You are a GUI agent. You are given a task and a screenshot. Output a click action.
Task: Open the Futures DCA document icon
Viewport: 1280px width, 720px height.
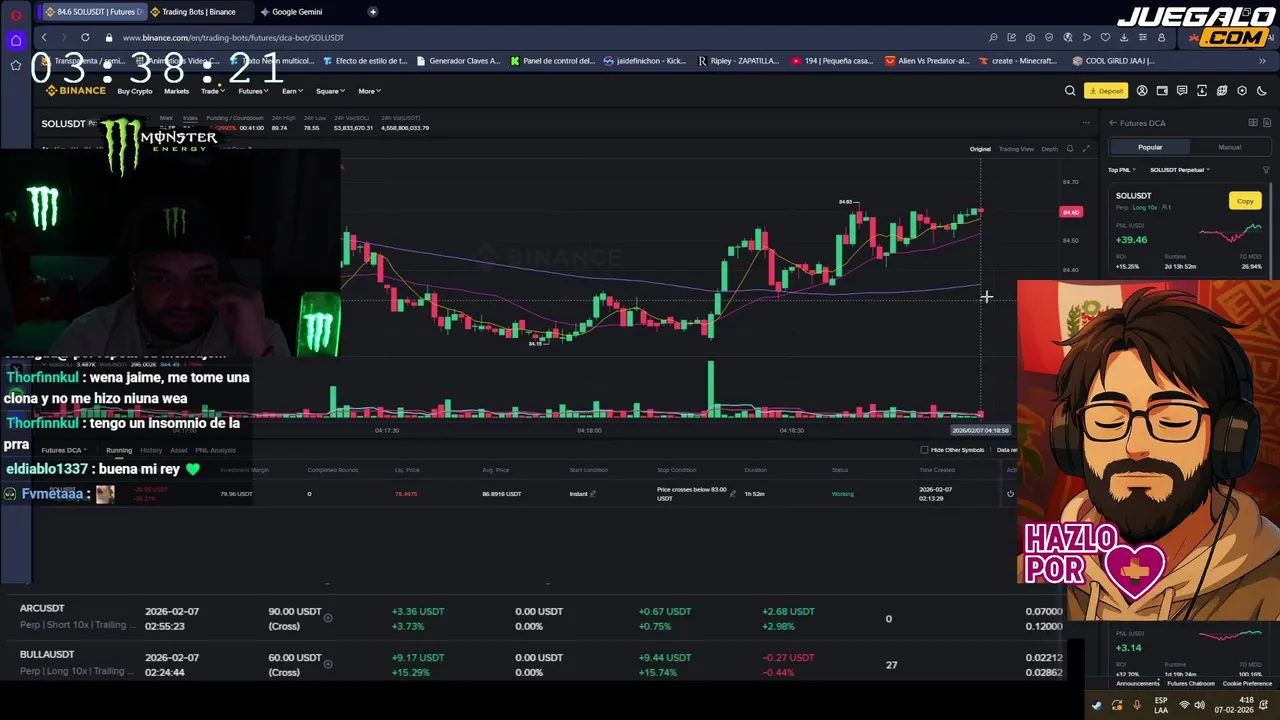pyautogui.click(x=1267, y=123)
